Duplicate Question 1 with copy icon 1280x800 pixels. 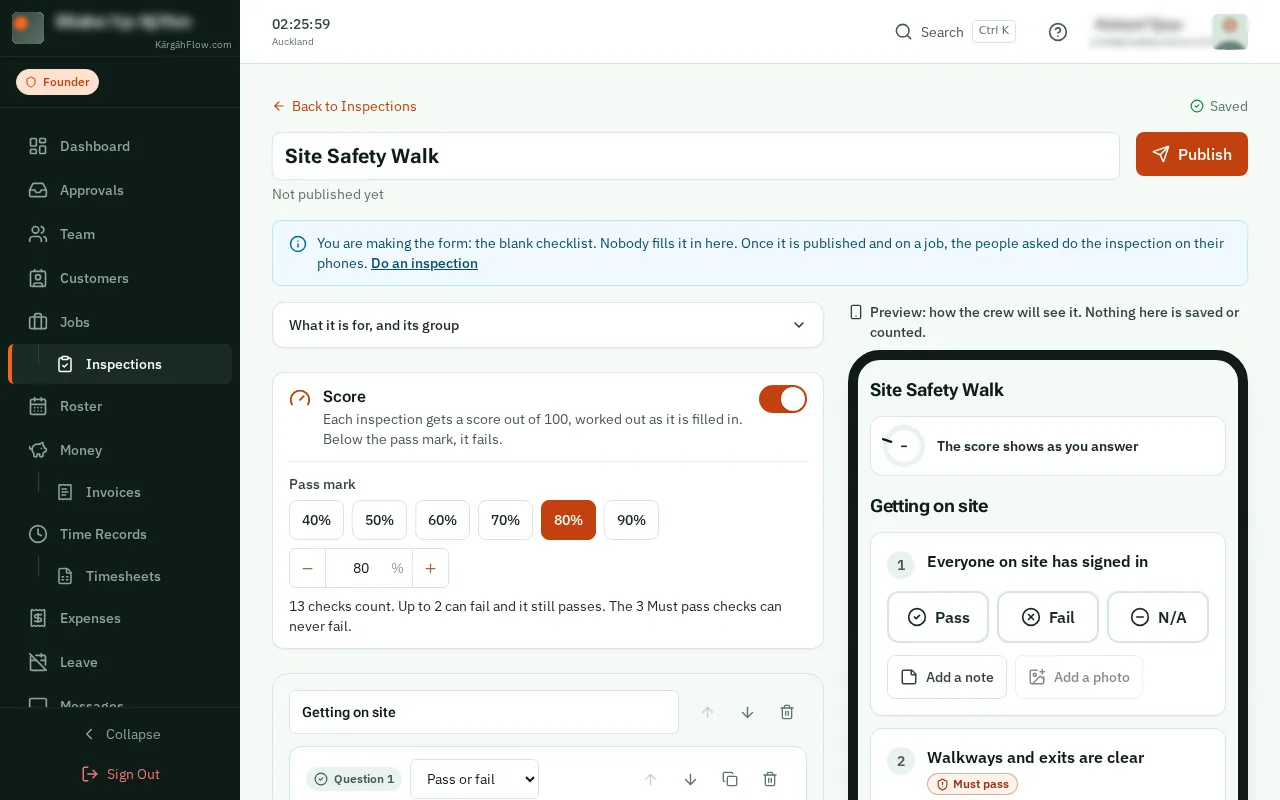click(730, 779)
